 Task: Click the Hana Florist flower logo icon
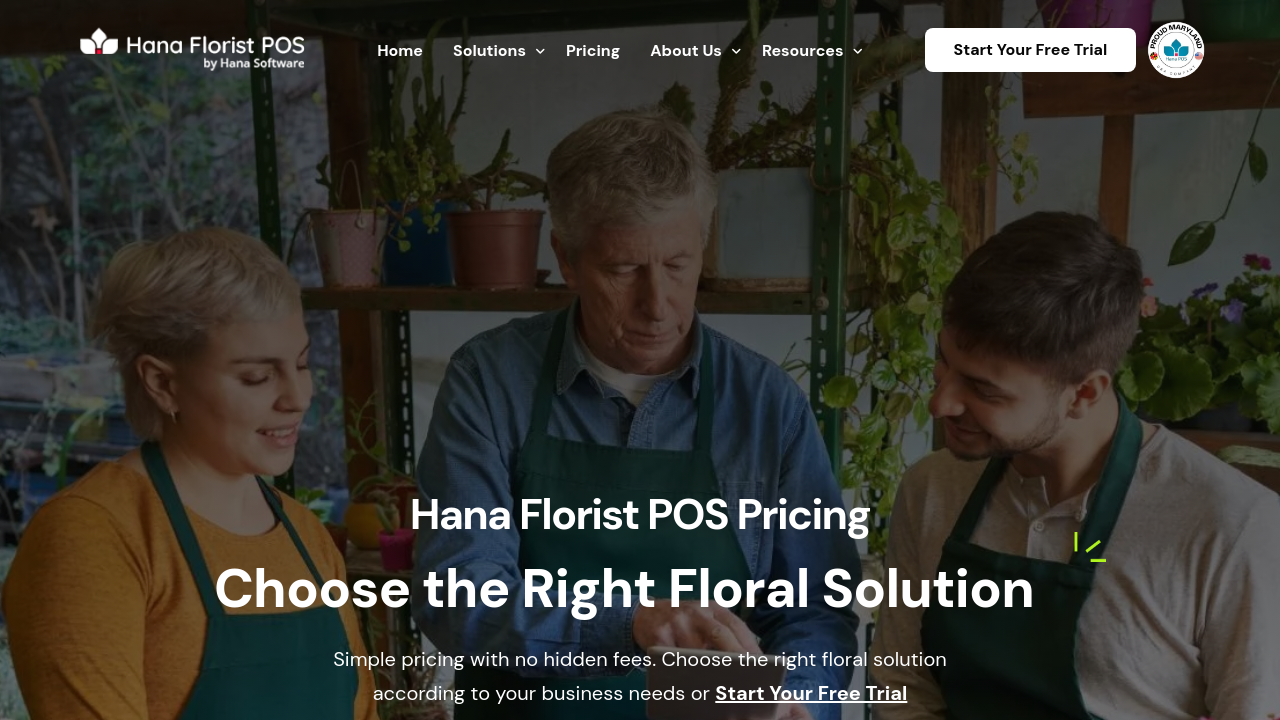(x=99, y=42)
